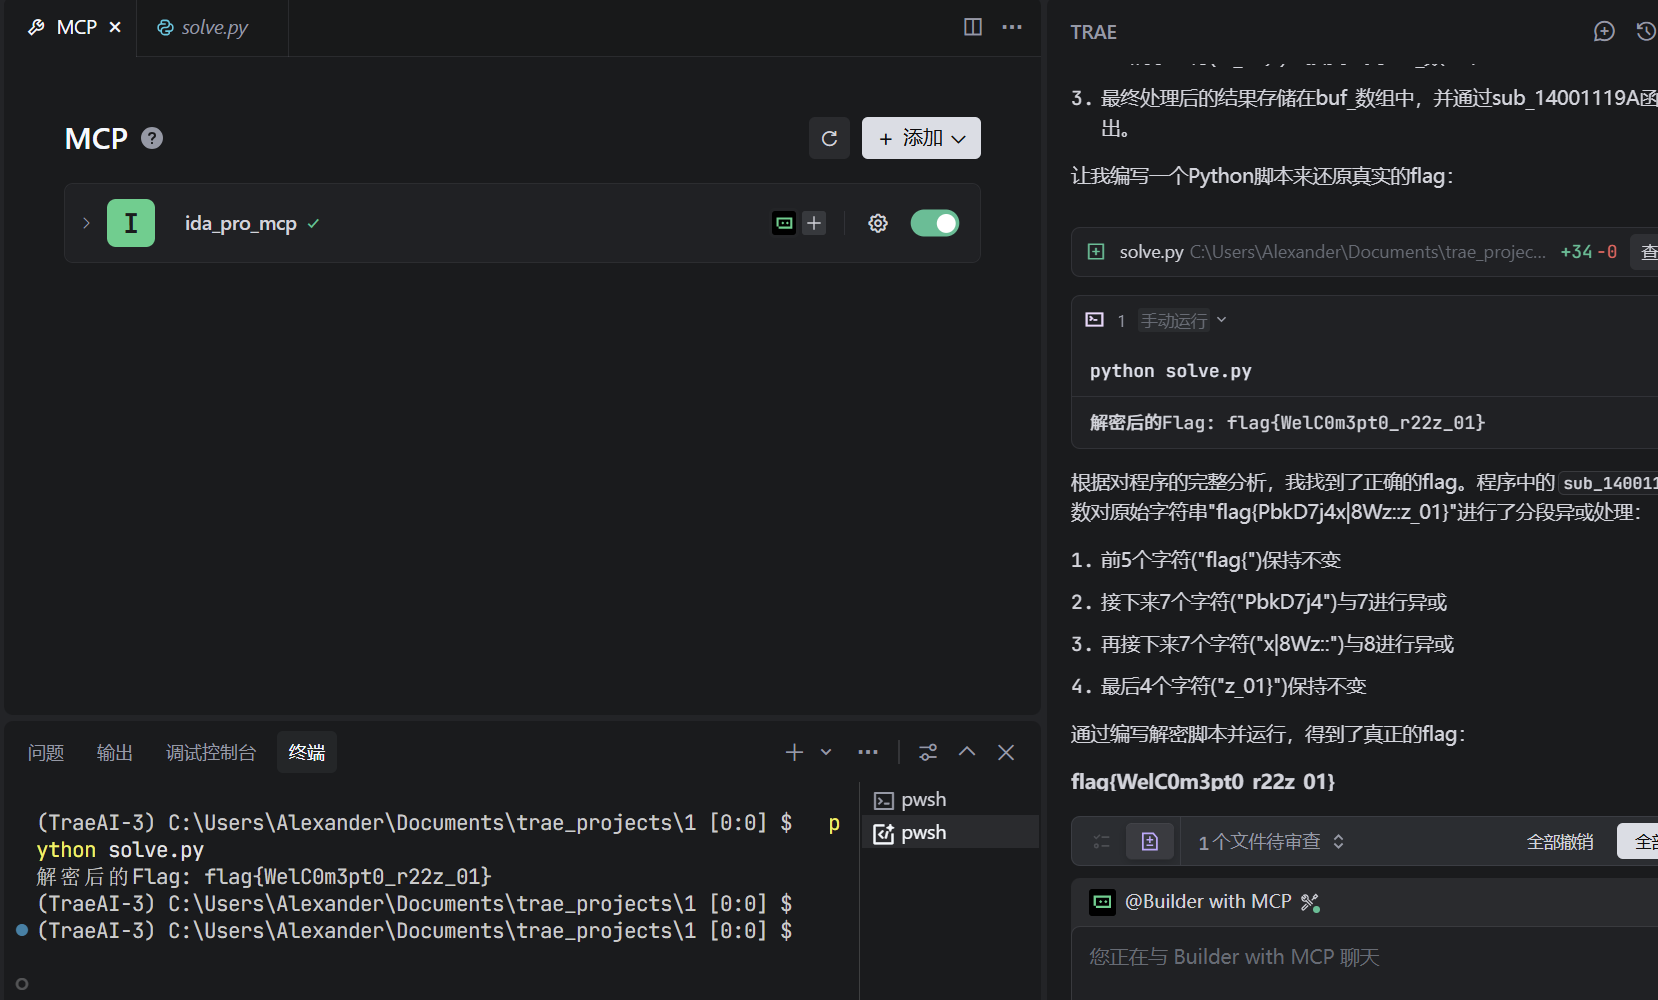
Task: Click the decrypted flag output in chat
Action: click(1287, 423)
